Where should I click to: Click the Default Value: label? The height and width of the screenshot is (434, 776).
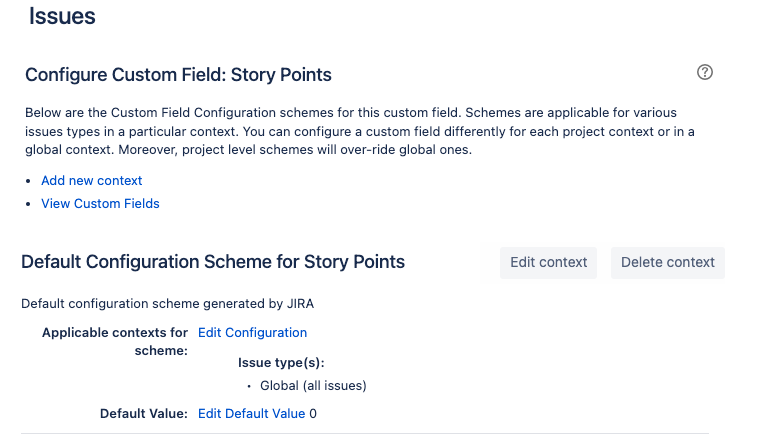(143, 413)
